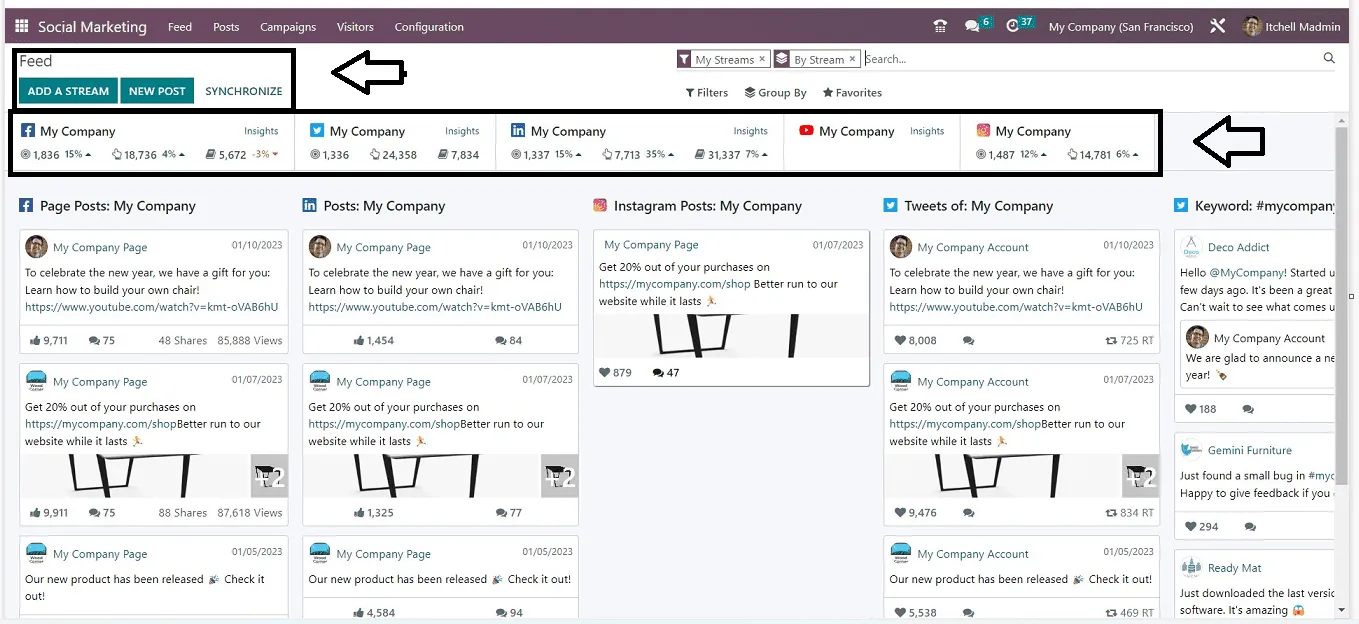Open the Campaigns menu
Screen dimensions: 1359x624
(288, 27)
